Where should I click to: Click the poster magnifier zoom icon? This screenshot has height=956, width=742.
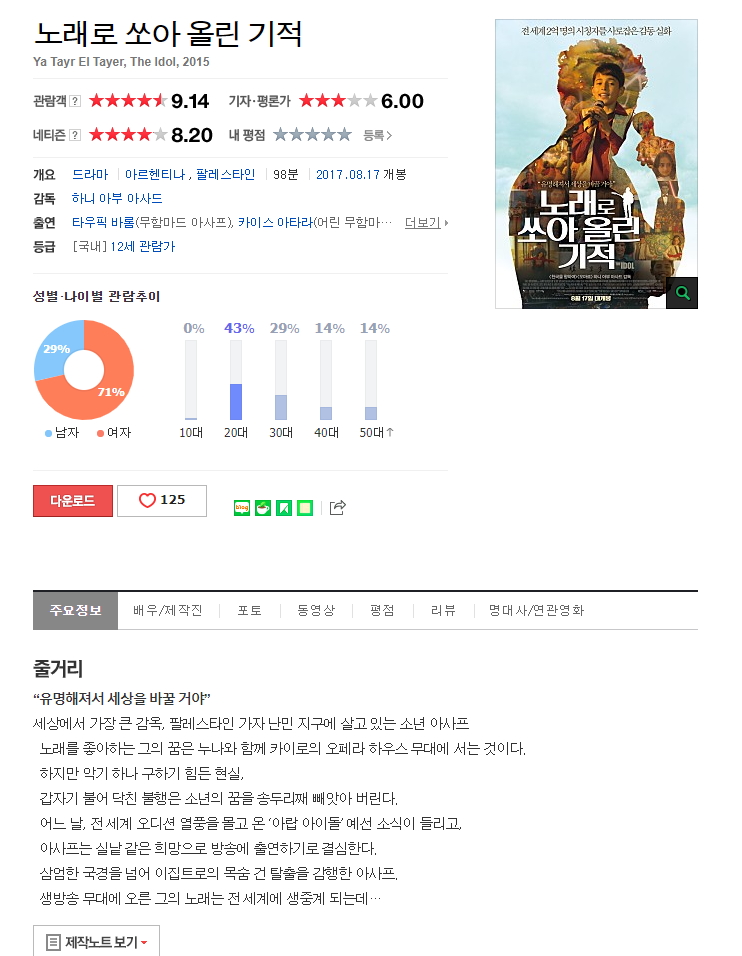click(x=682, y=293)
